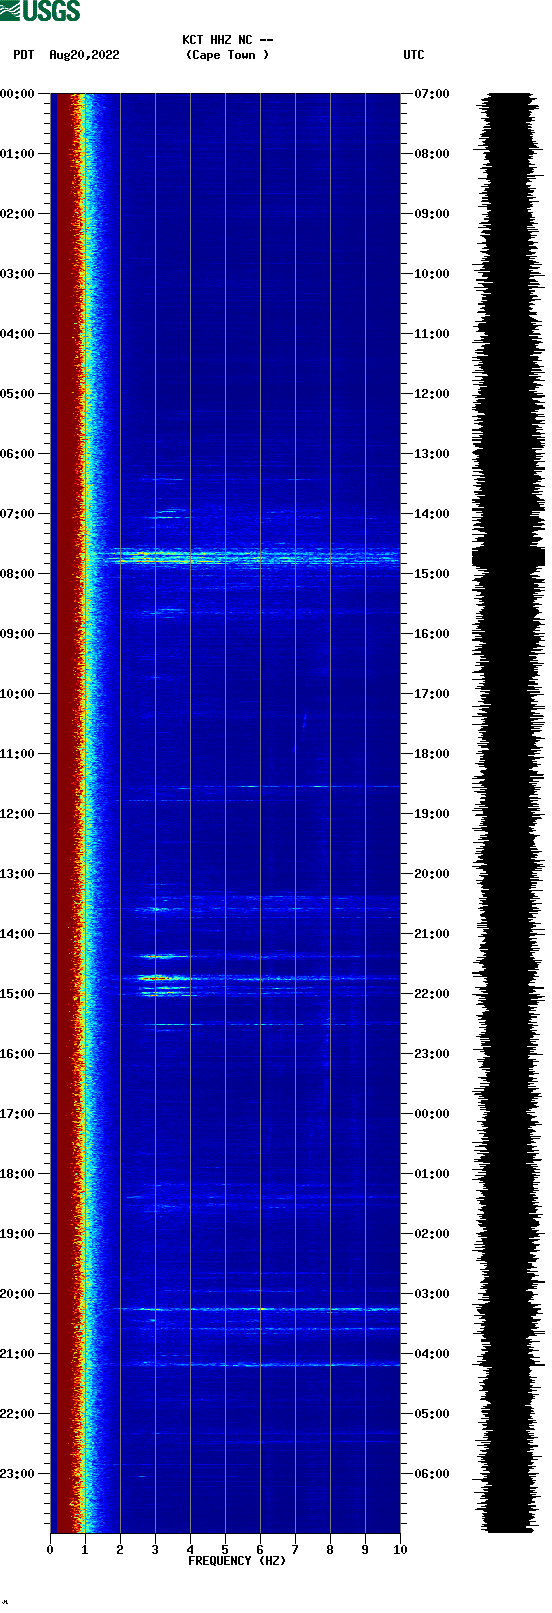Click the PDT time label '12:00'
Screen dimensions: 552x1613
point(17,814)
